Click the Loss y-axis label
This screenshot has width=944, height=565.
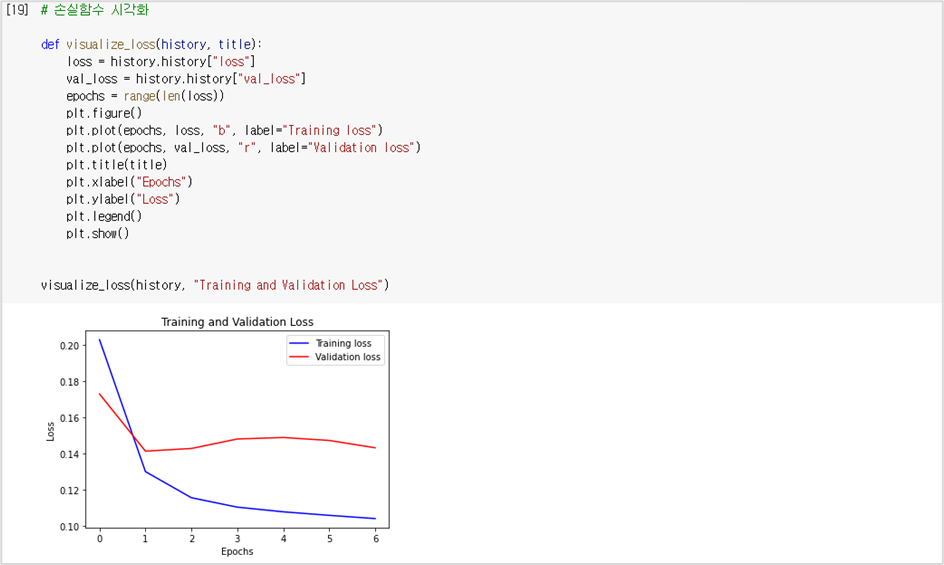(51, 431)
